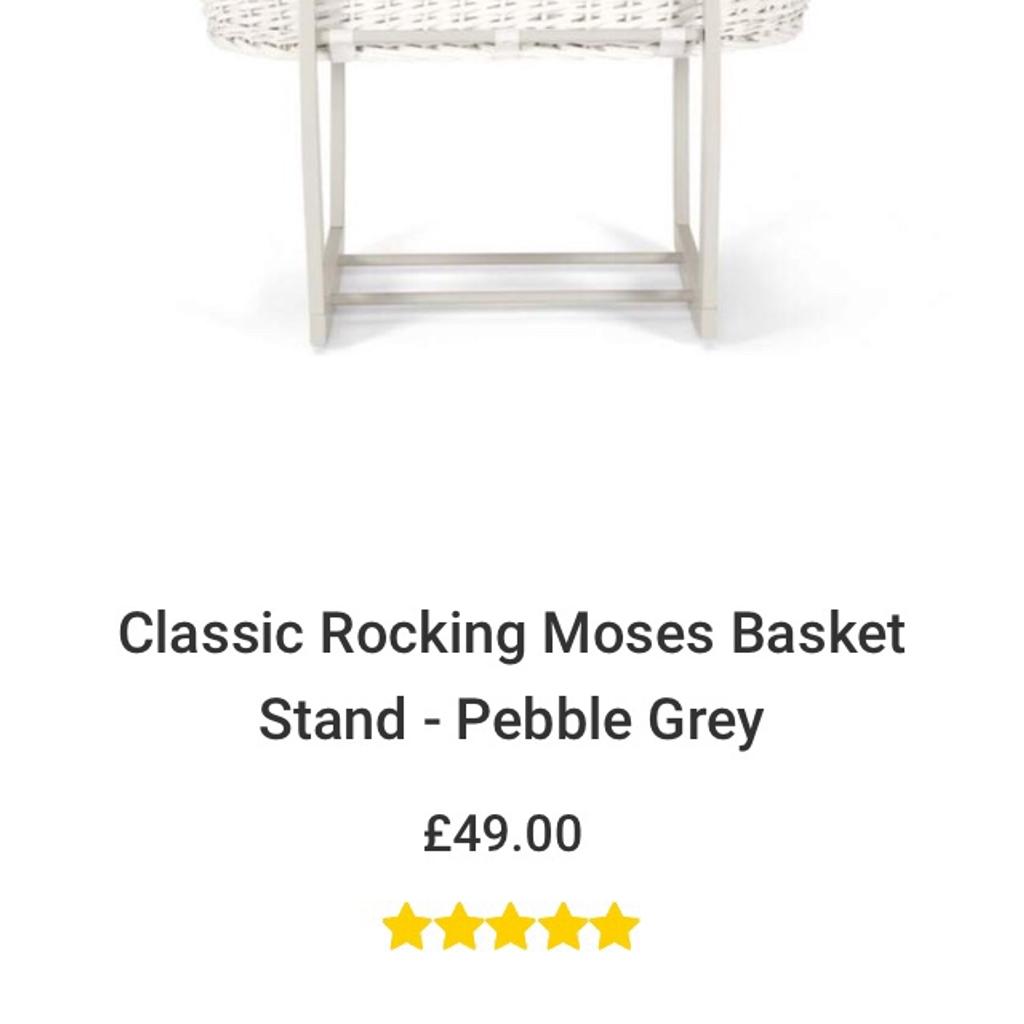
Task: Click the £49.00 price text
Action: coord(502,834)
